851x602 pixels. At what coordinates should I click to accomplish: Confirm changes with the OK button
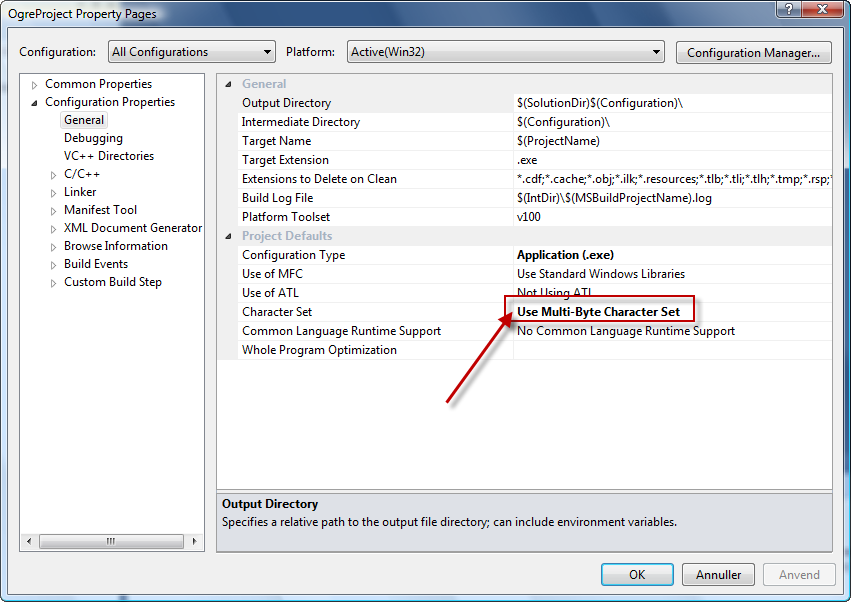coord(637,574)
